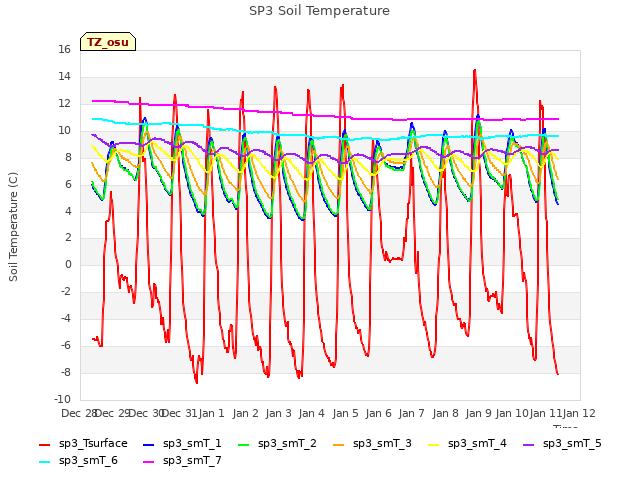
Task: Click magenta swatch beside sp3_smT_7
Action: point(149,462)
